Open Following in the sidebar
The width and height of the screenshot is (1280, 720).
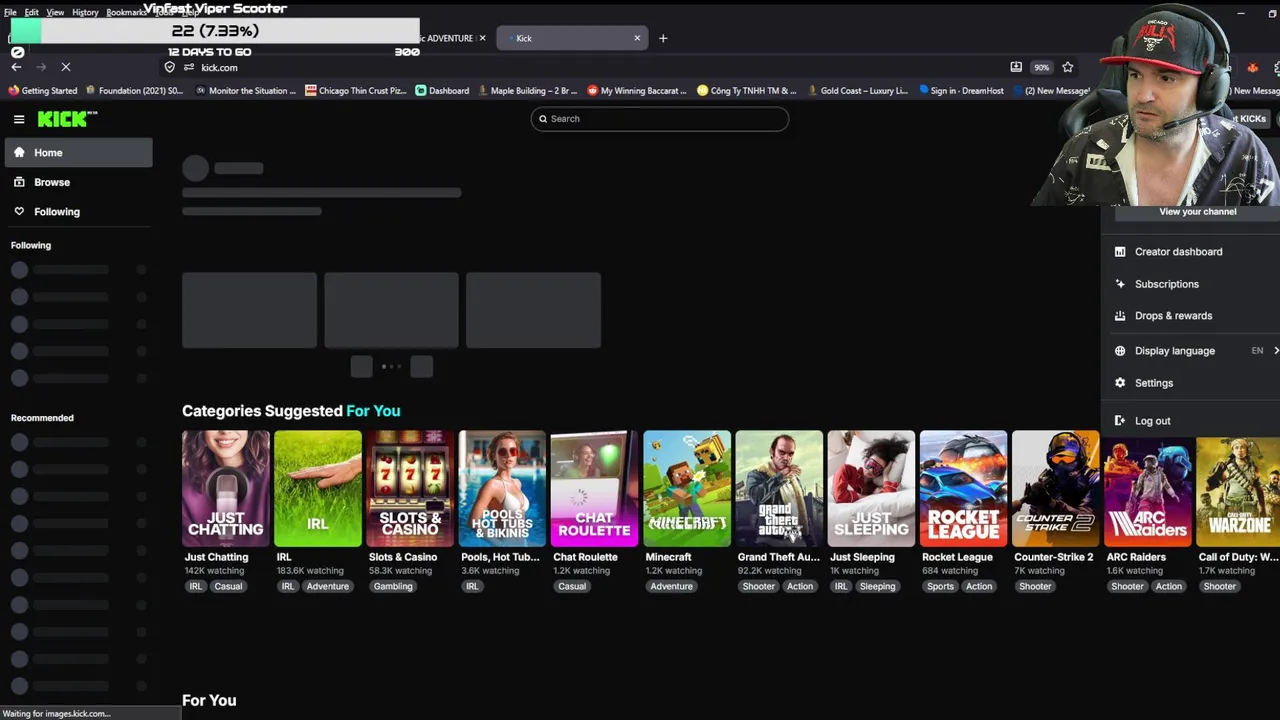click(x=79, y=212)
